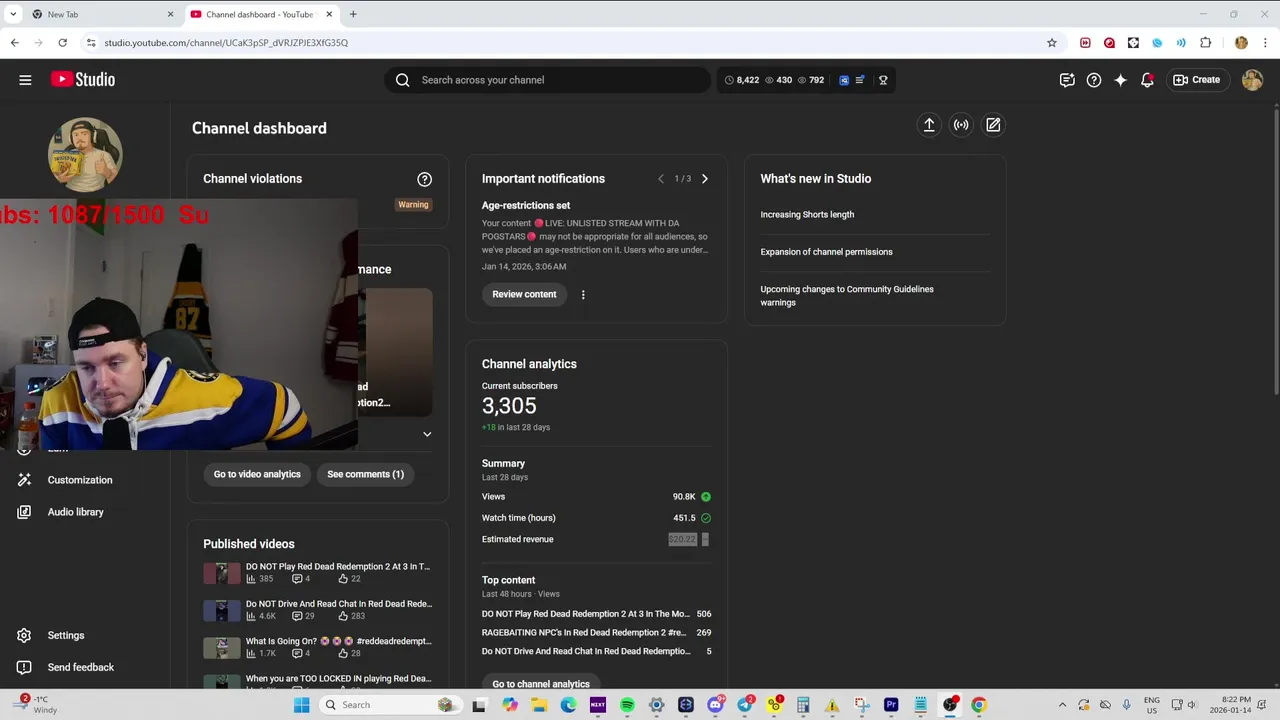
Task: Click thumbnail of 'What Is Going On?' video
Action: pos(222,647)
